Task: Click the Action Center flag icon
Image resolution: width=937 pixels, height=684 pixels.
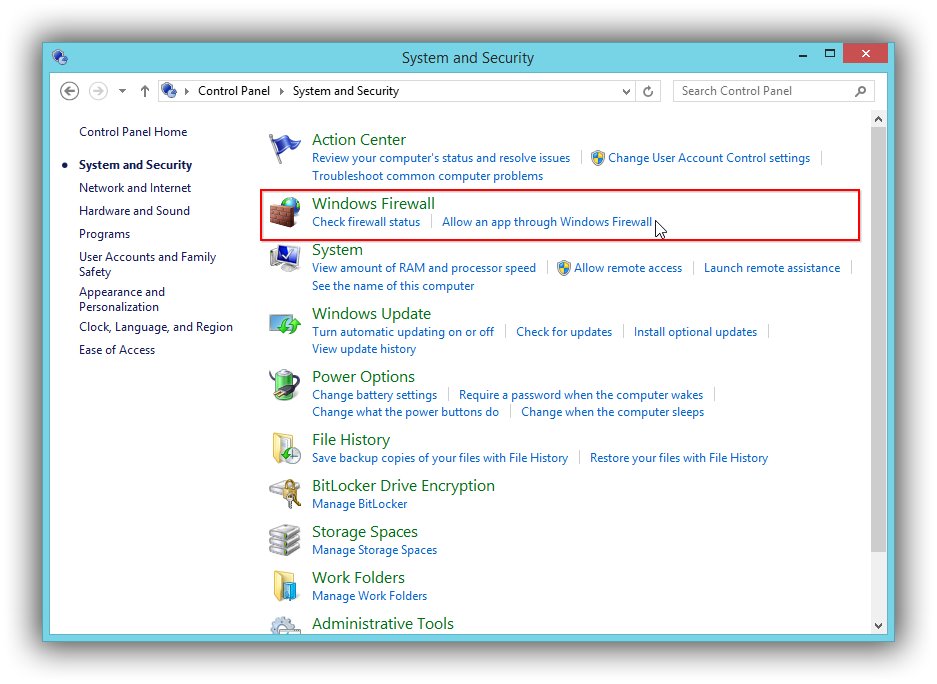Action: tap(284, 148)
